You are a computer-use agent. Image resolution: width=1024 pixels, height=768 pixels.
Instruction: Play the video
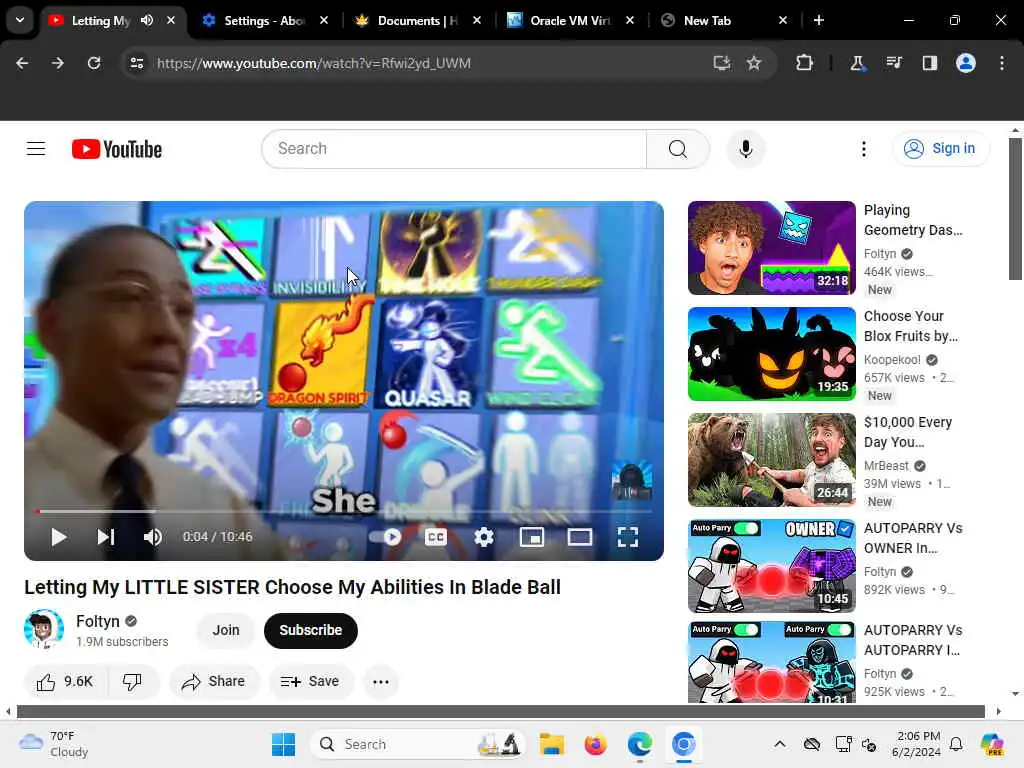(x=58, y=537)
